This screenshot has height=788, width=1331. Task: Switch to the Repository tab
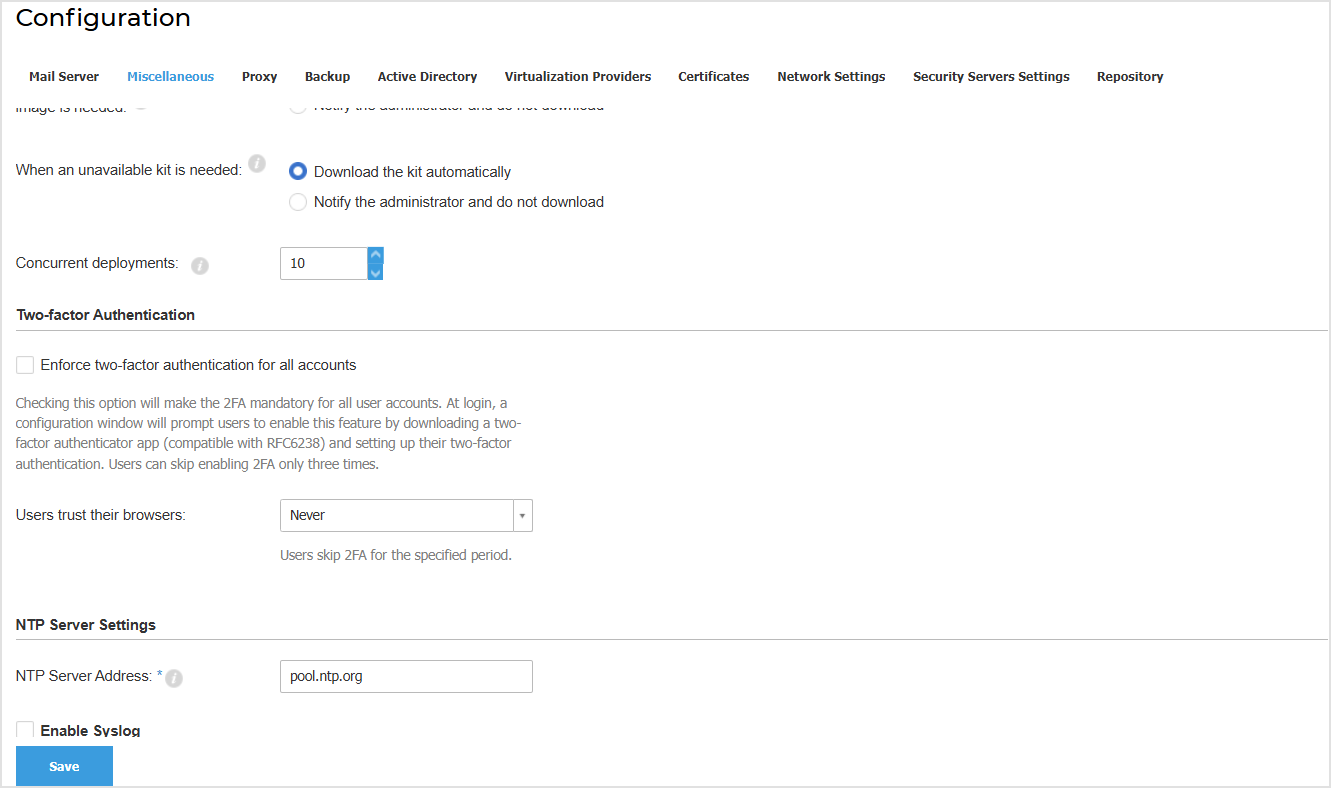1130,76
